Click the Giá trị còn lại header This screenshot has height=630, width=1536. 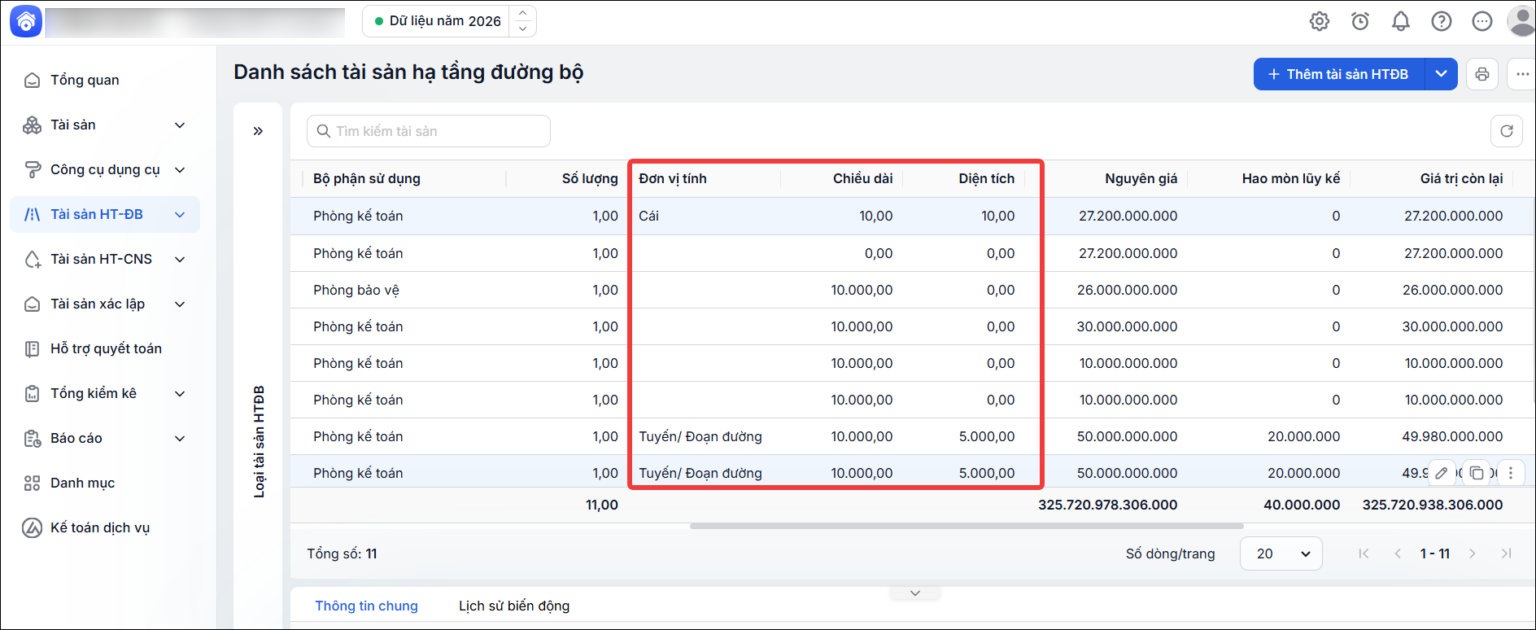[x=1461, y=179]
